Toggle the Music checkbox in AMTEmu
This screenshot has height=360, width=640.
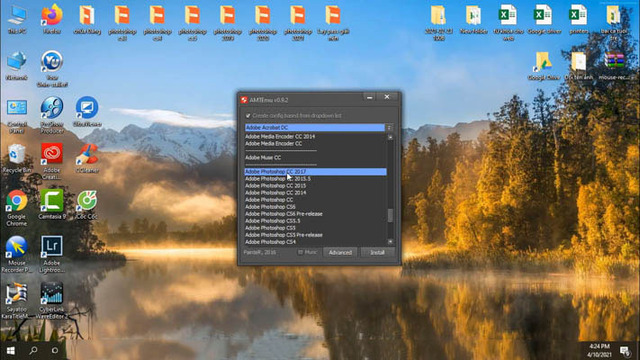(300, 252)
